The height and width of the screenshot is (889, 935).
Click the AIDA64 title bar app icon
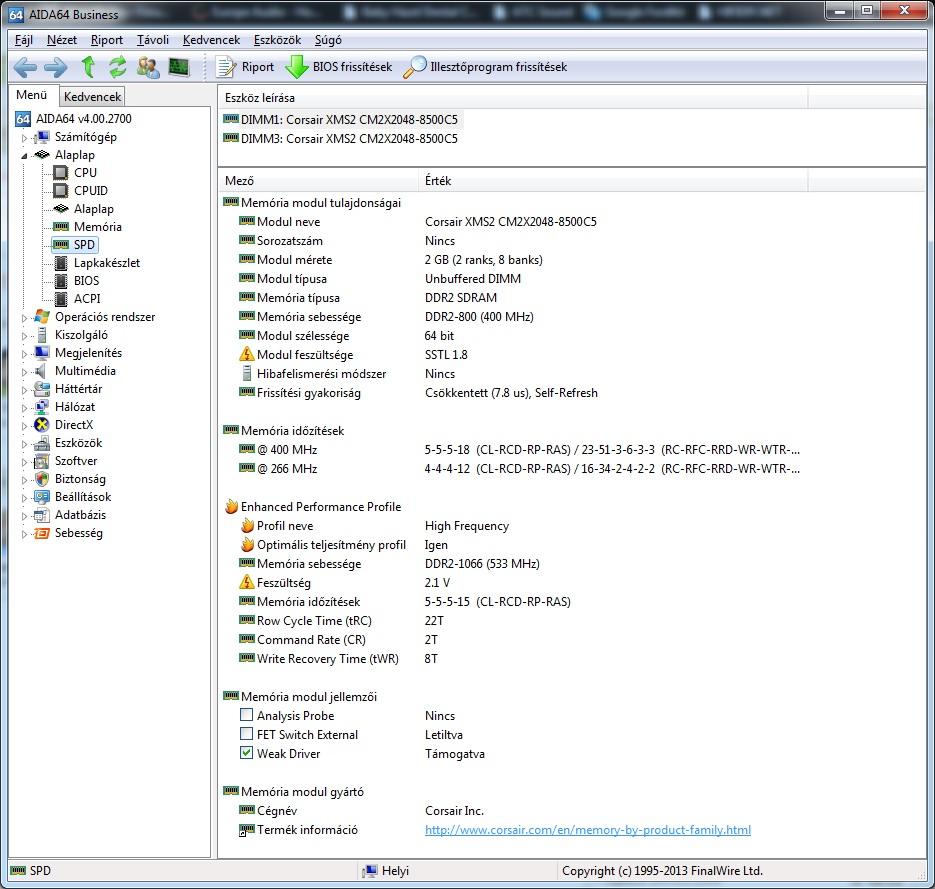pyautogui.click(x=17, y=14)
